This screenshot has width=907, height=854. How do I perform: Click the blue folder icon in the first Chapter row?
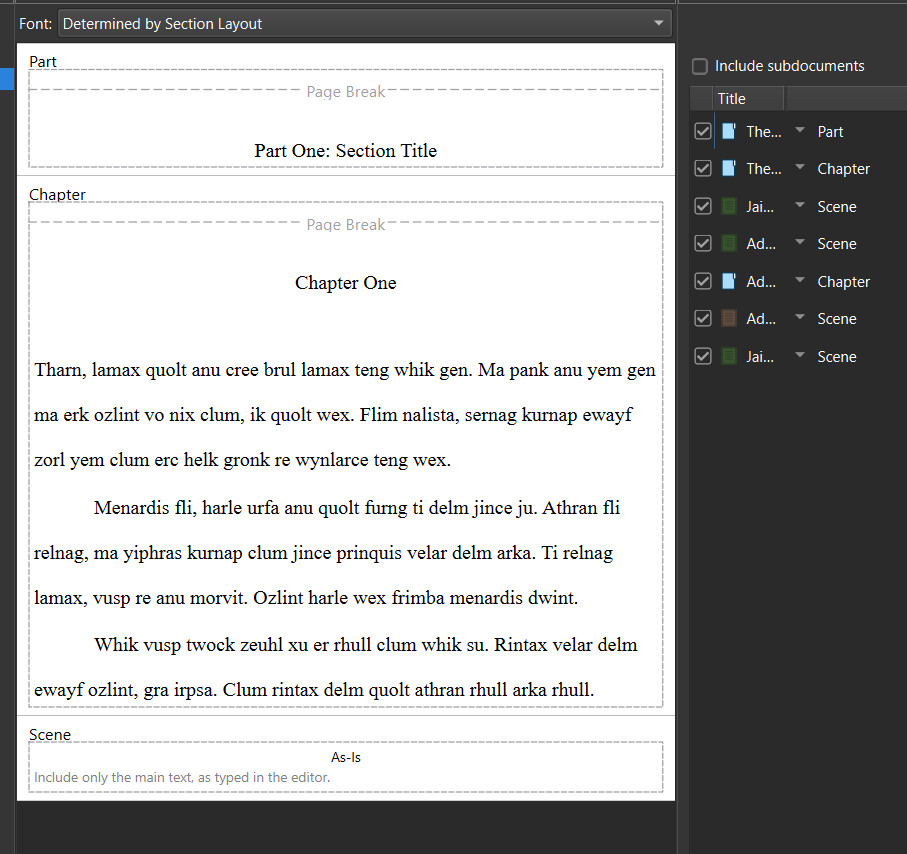pos(729,169)
